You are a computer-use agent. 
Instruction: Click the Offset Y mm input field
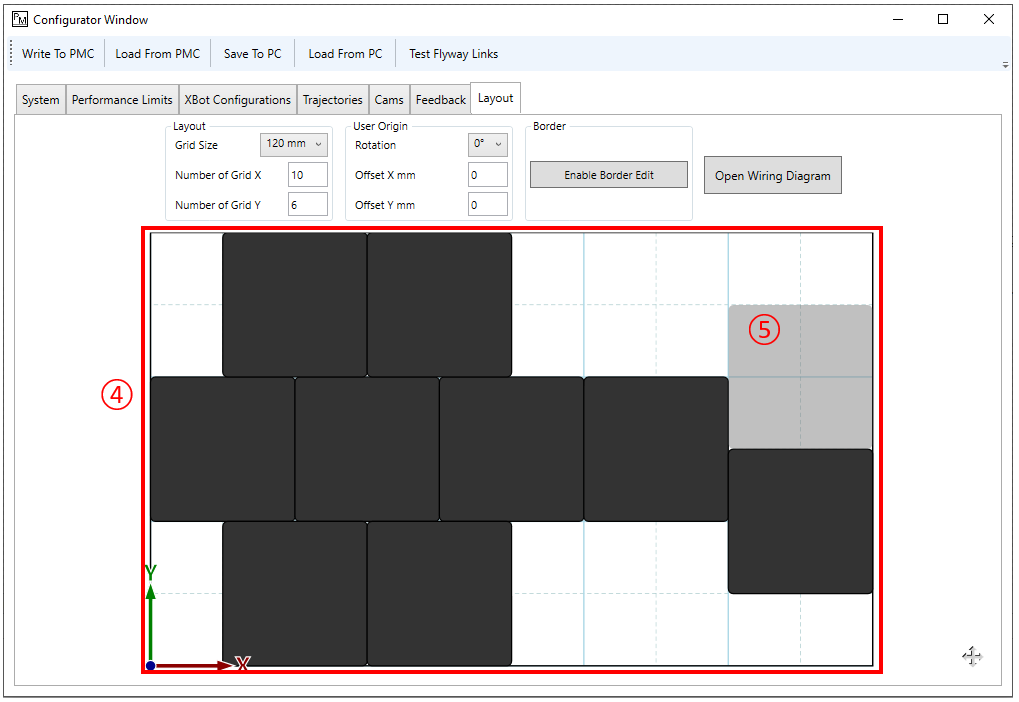487,204
